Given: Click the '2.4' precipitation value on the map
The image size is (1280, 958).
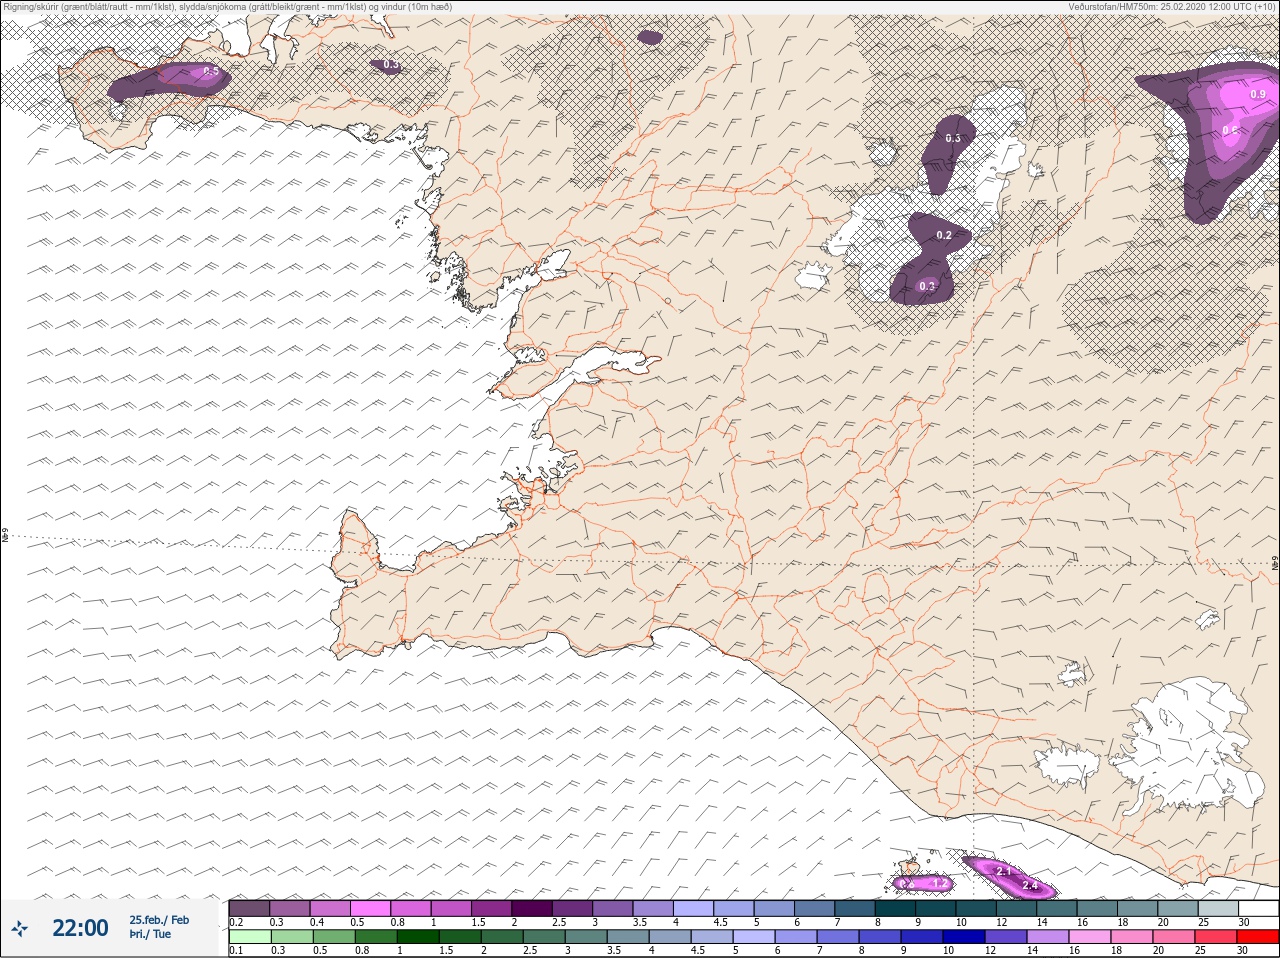Looking at the screenshot, I should (x=1030, y=887).
